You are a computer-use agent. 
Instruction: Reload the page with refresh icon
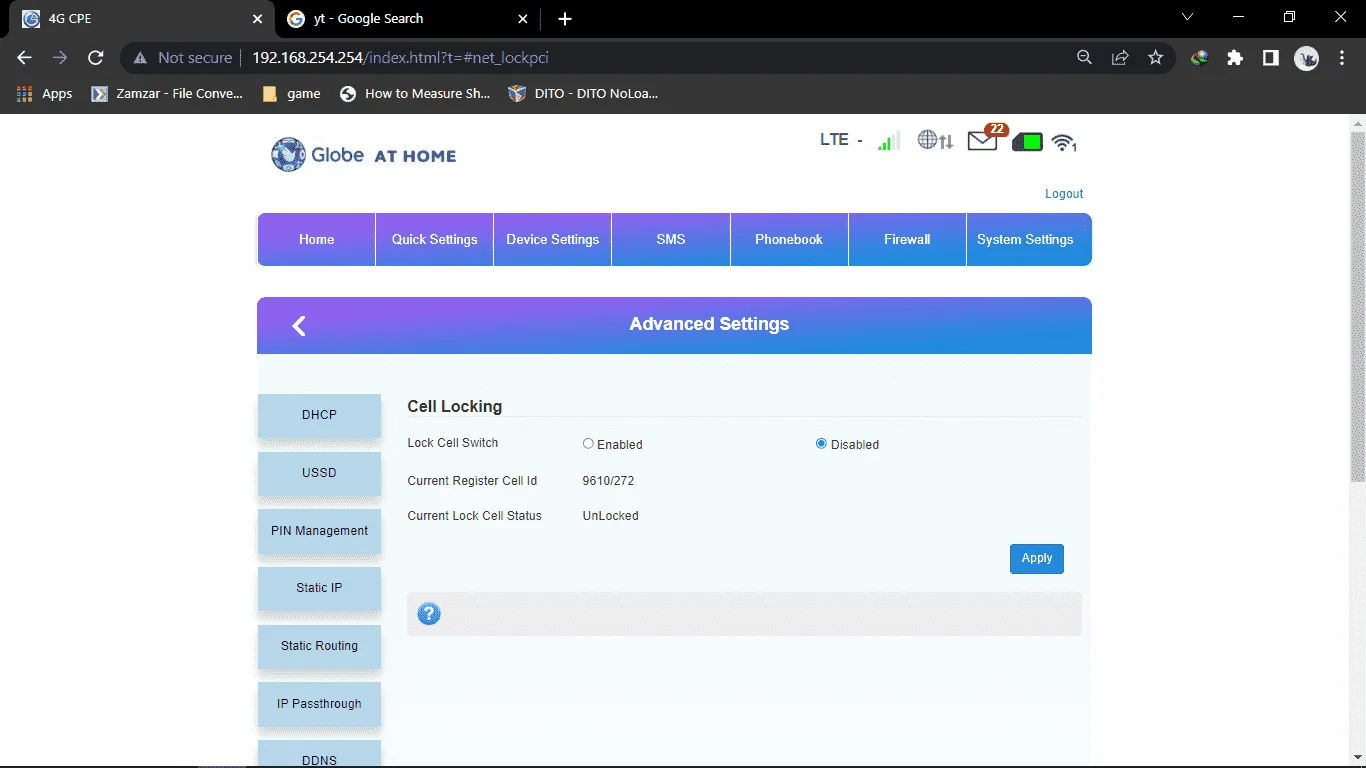pyautogui.click(x=96, y=58)
